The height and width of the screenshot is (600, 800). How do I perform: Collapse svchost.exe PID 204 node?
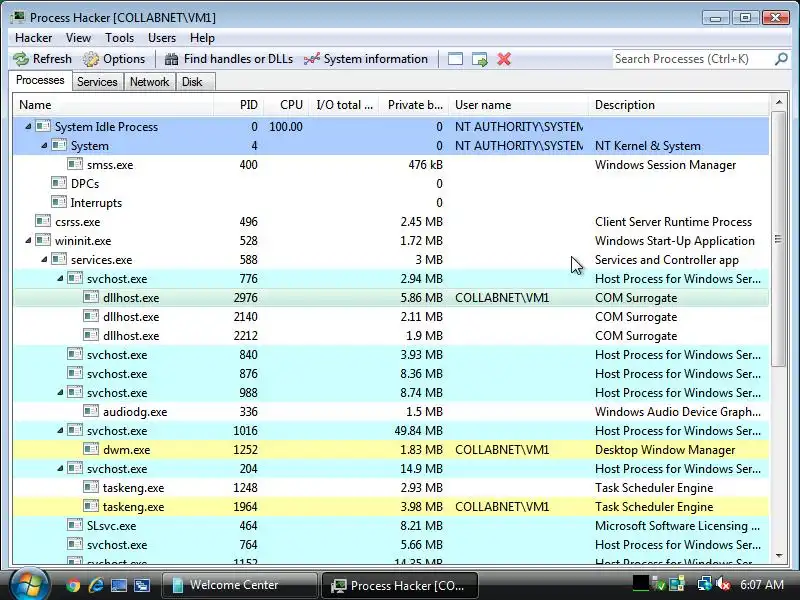(x=60, y=469)
